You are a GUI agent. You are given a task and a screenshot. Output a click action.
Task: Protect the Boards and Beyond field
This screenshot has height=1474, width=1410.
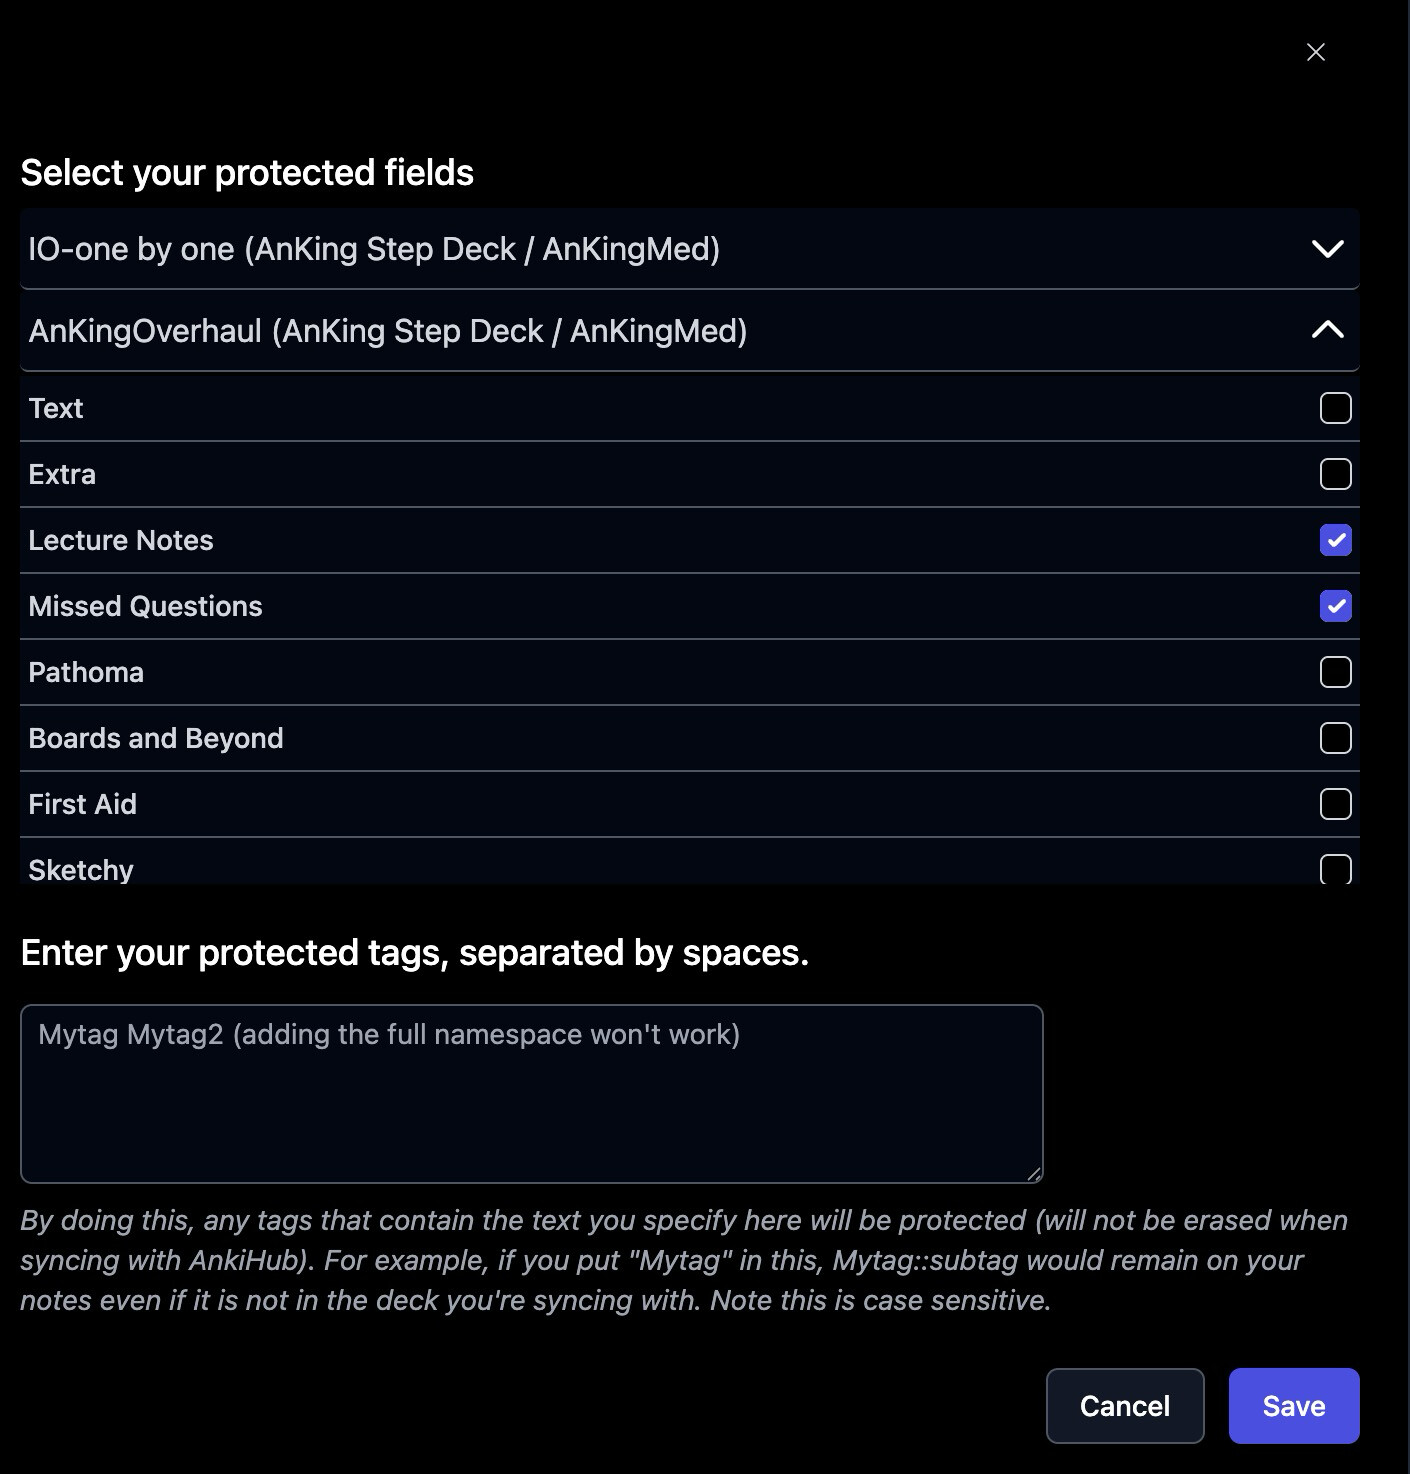[1335, 738]
